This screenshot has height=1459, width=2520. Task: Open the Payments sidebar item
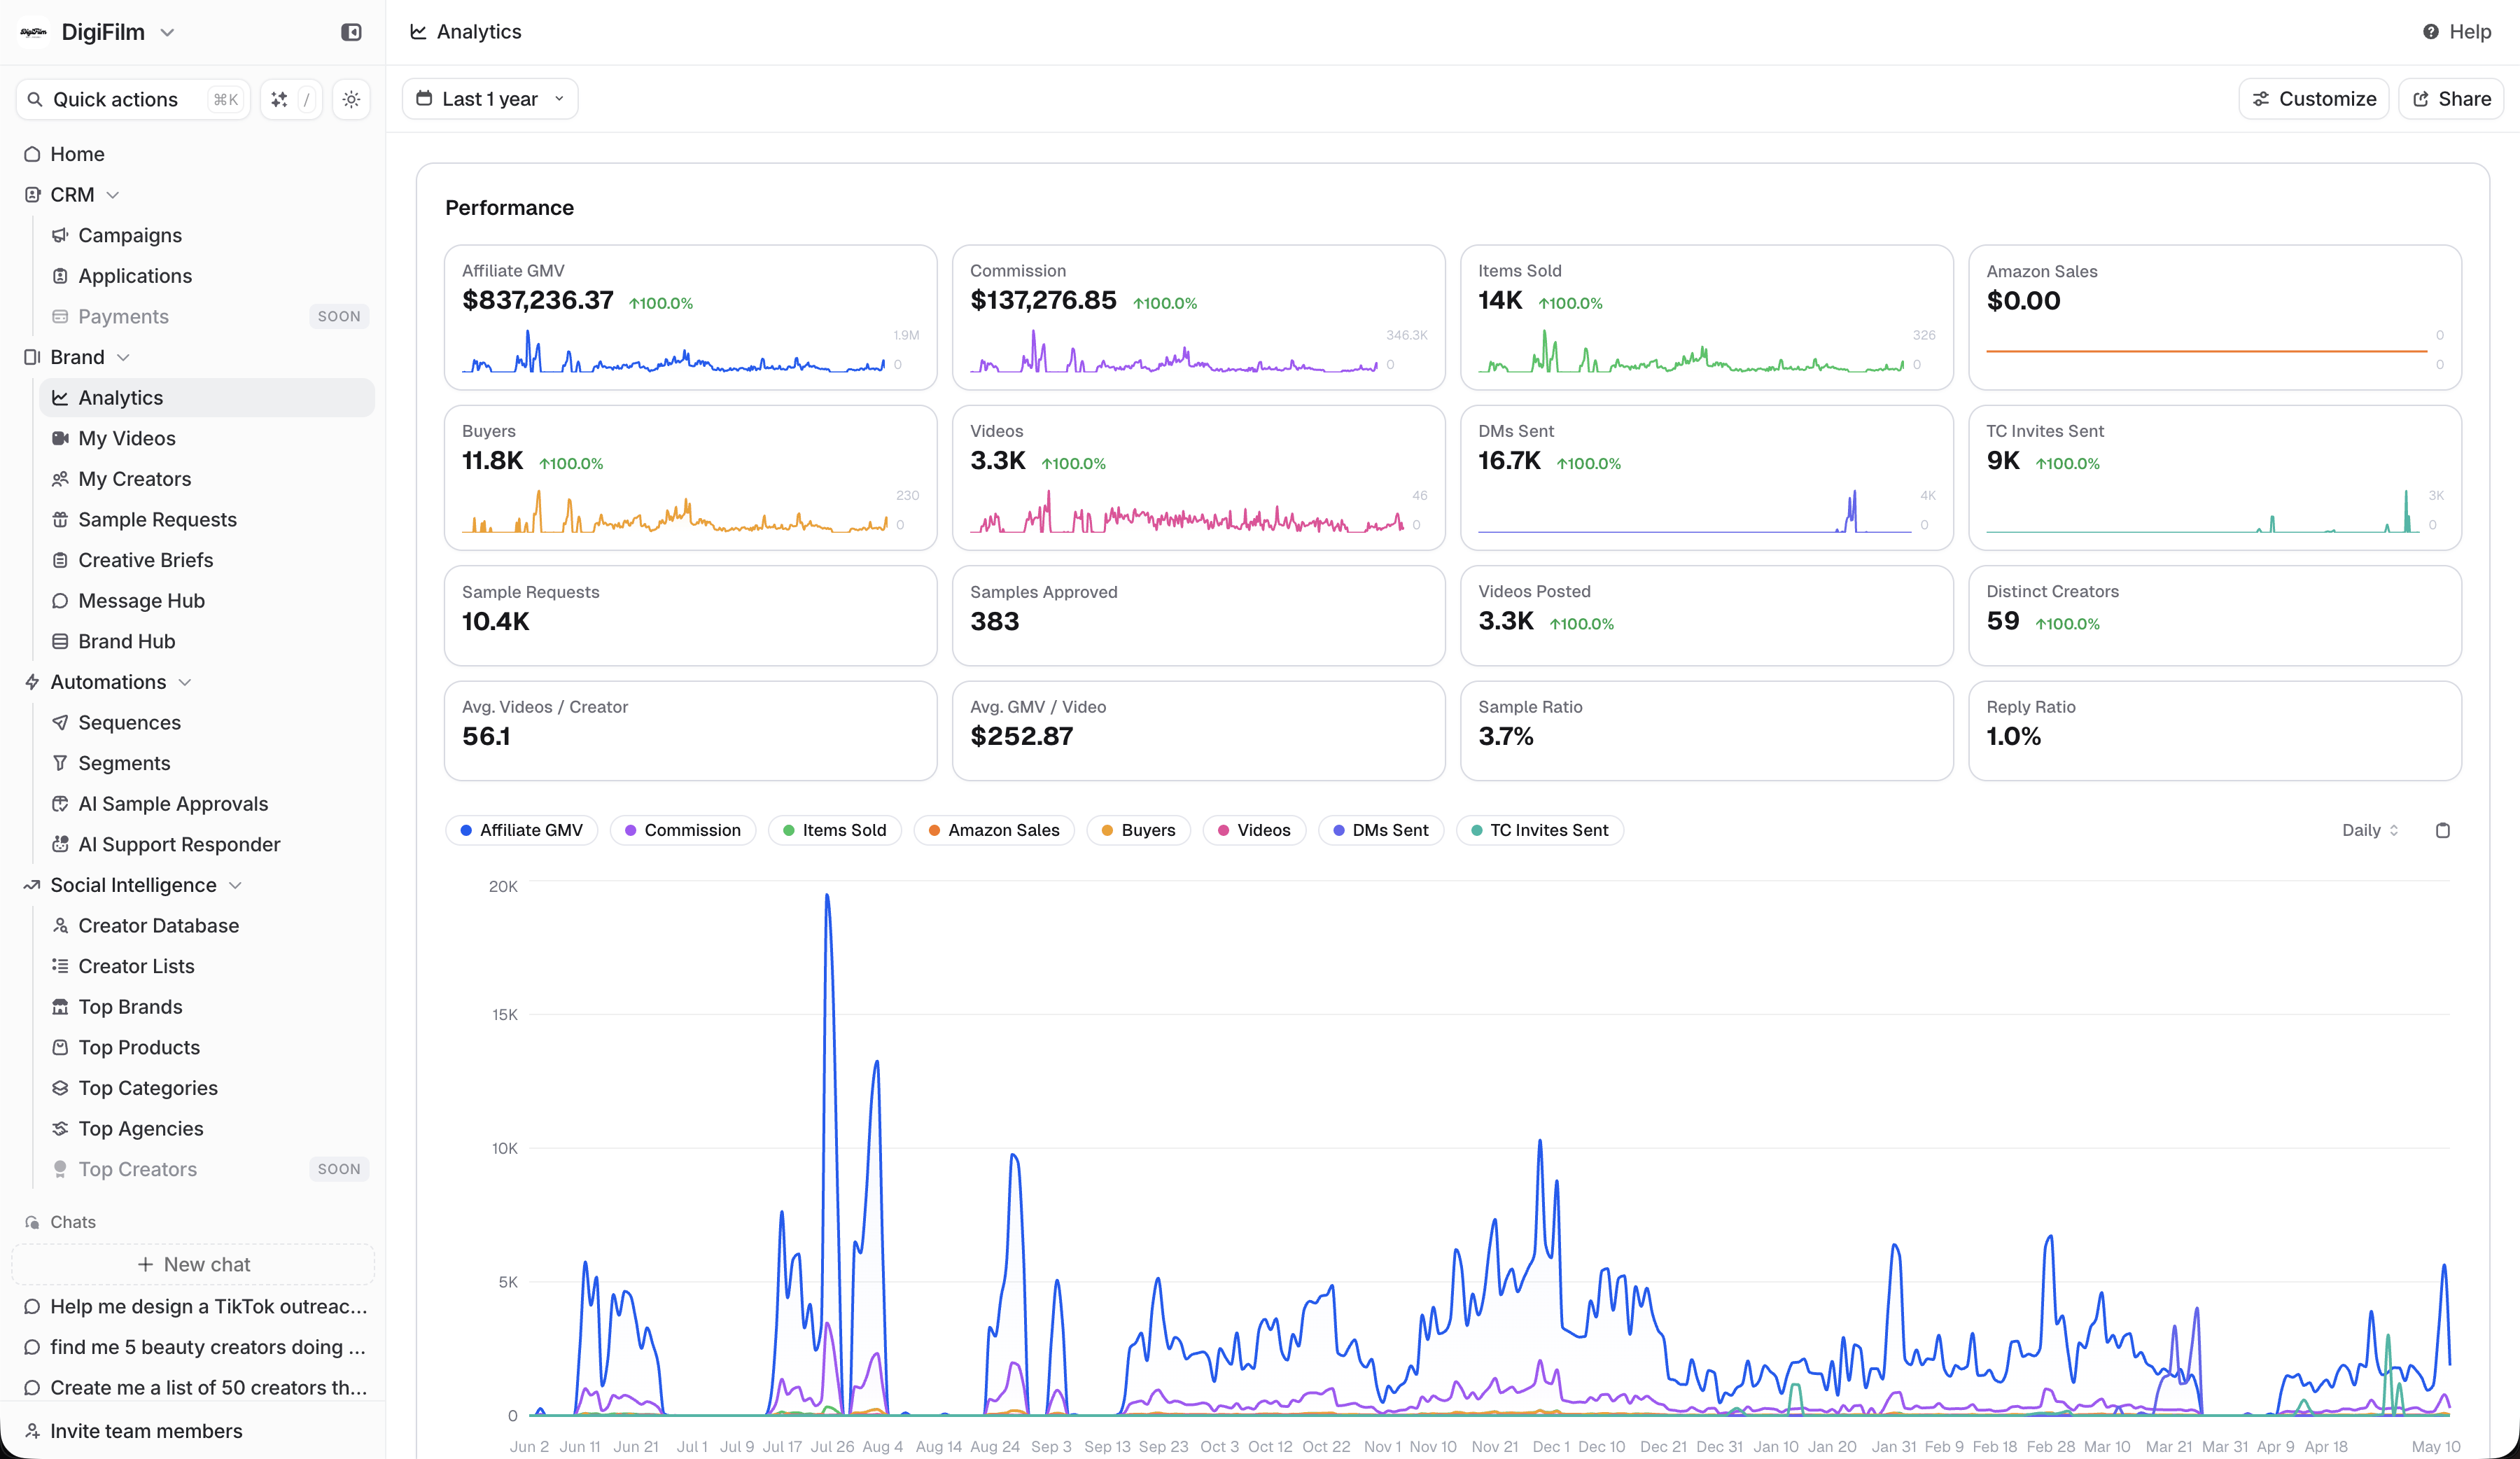[x=206, y=316]
